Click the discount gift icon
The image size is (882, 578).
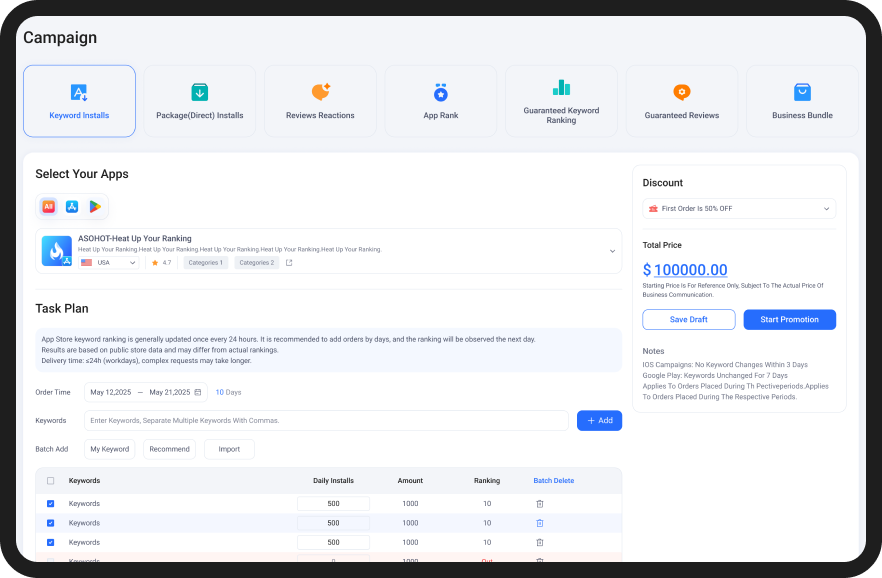[x=653, y=209]
